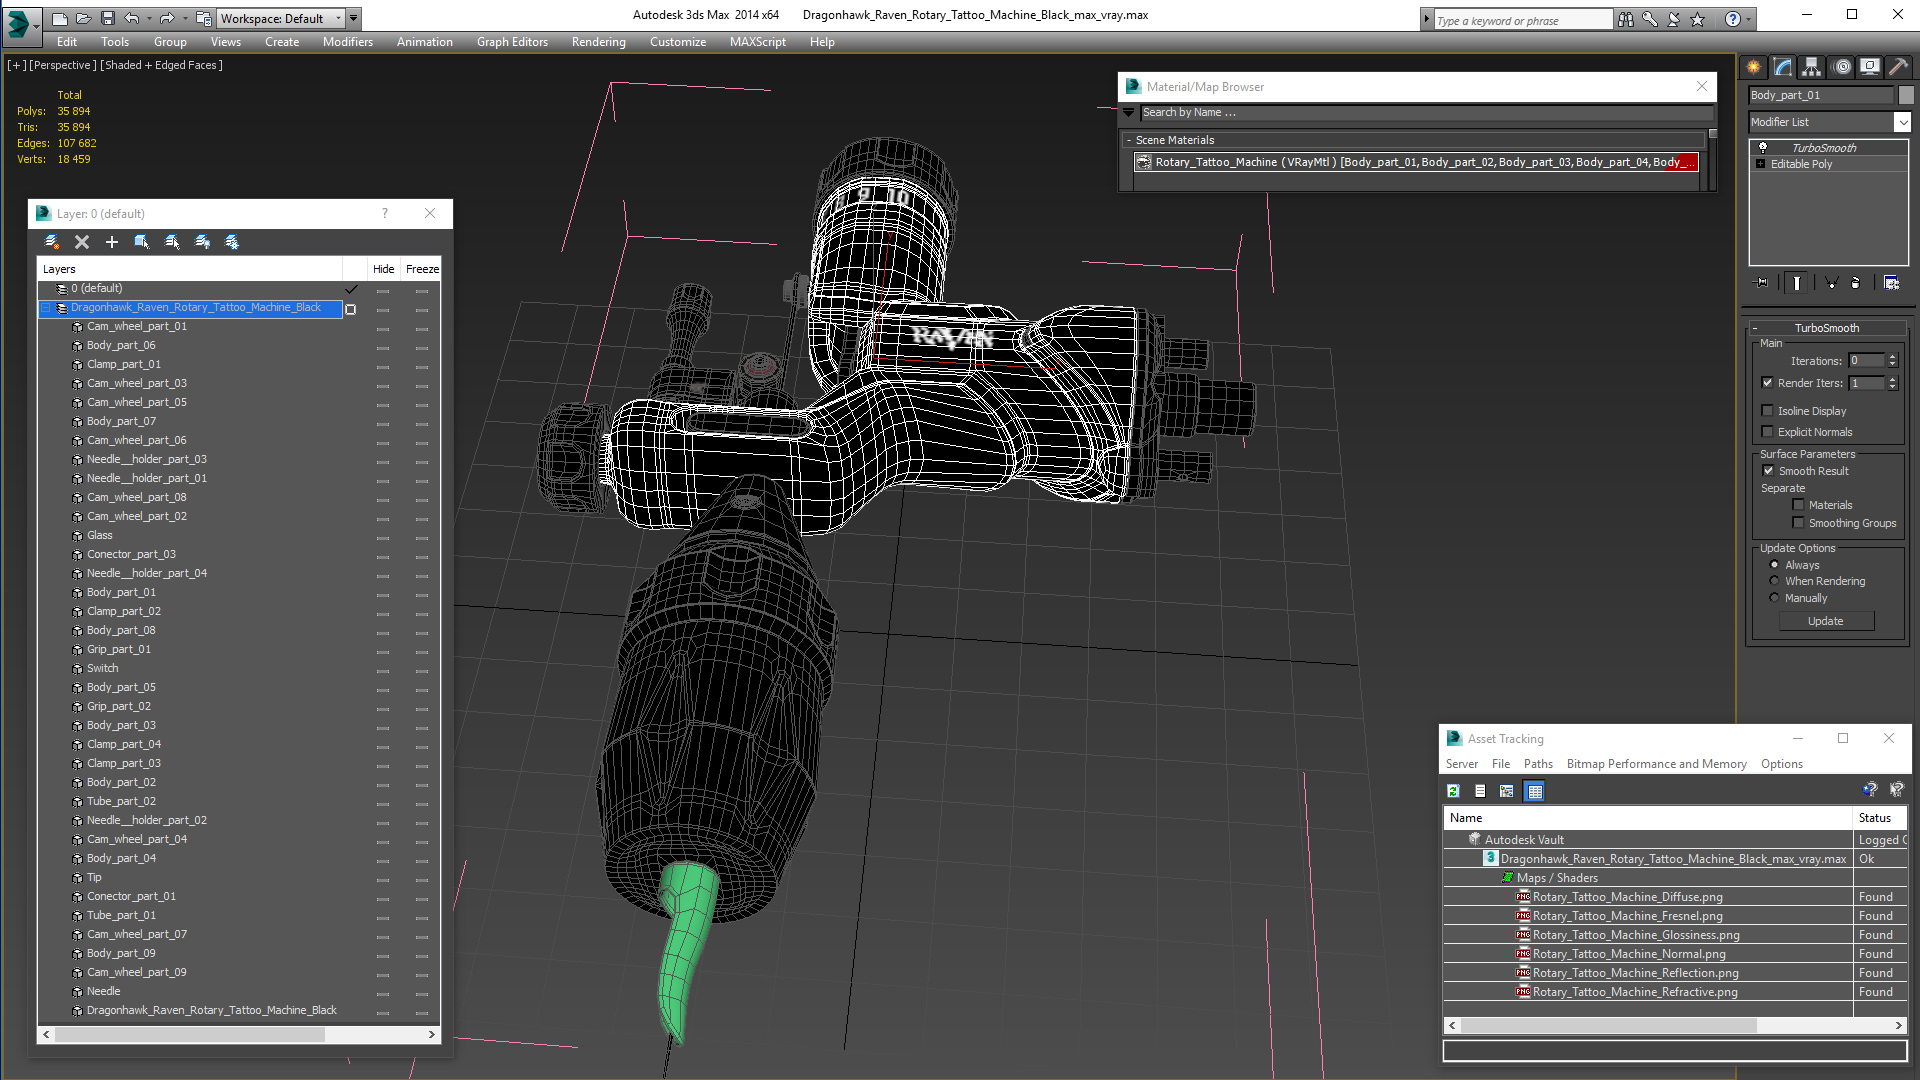The width and height of the screenshot is (1920, 1080).
Task: Open the Motion command panel tab
Action: pos(1842,67)
